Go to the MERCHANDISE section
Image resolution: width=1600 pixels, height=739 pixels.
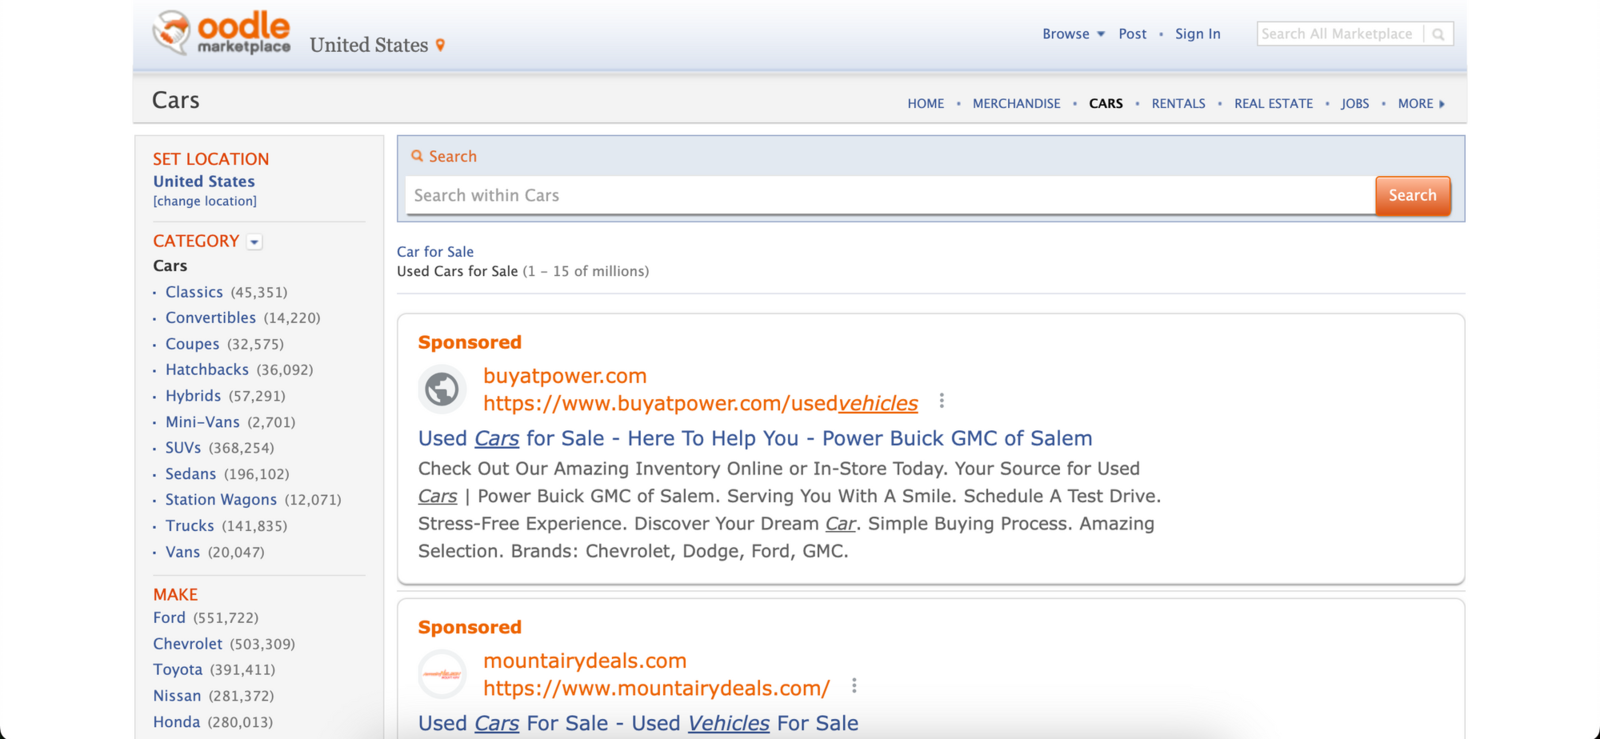tap(1016, 103)
